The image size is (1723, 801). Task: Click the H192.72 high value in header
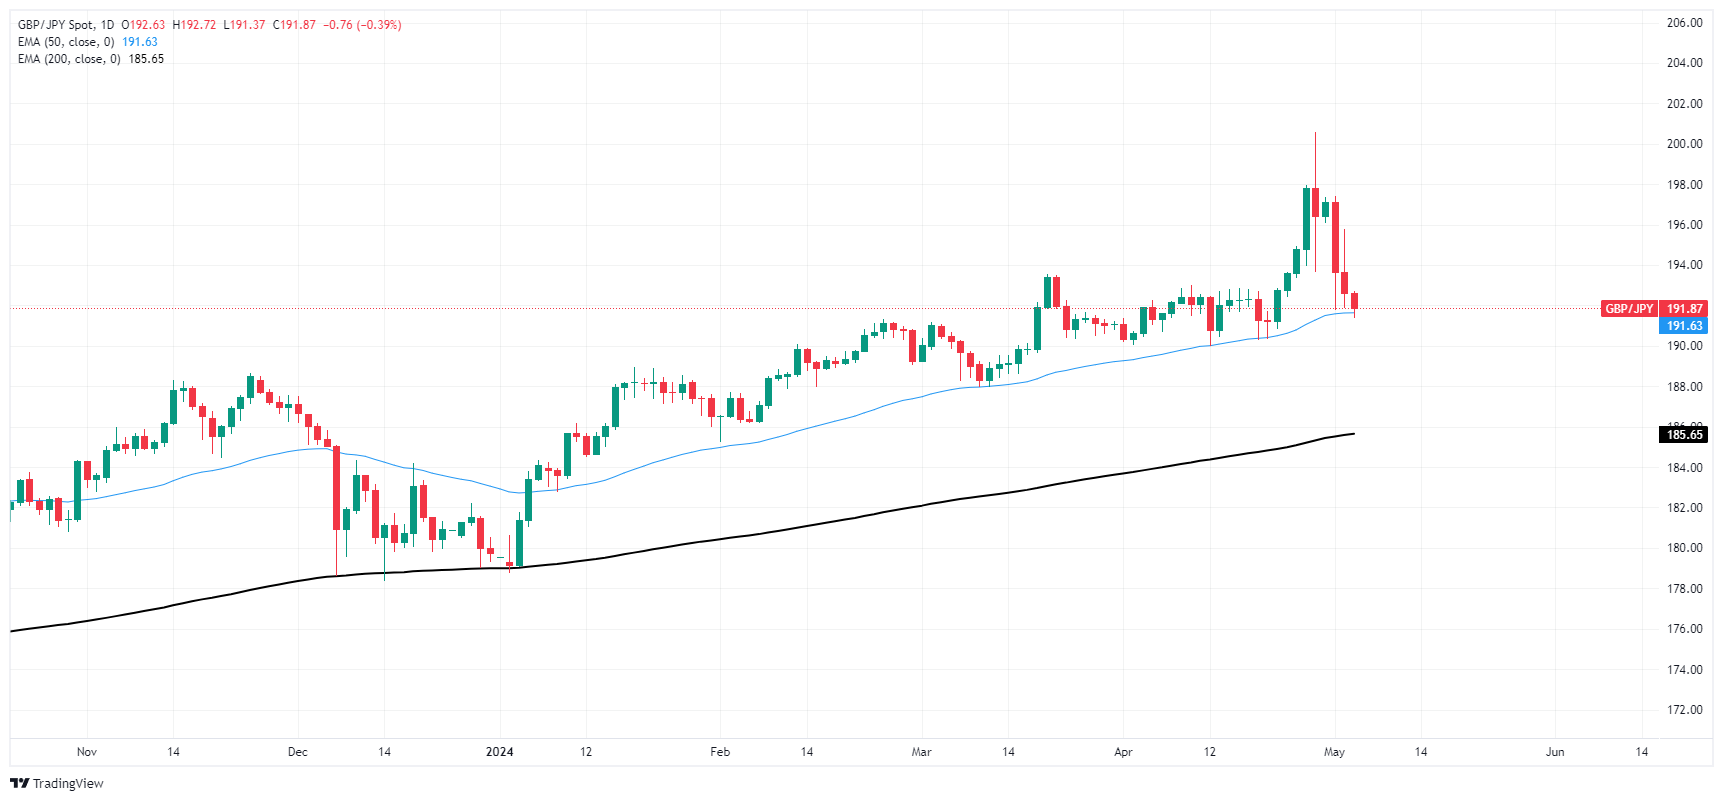pos(194,25)
